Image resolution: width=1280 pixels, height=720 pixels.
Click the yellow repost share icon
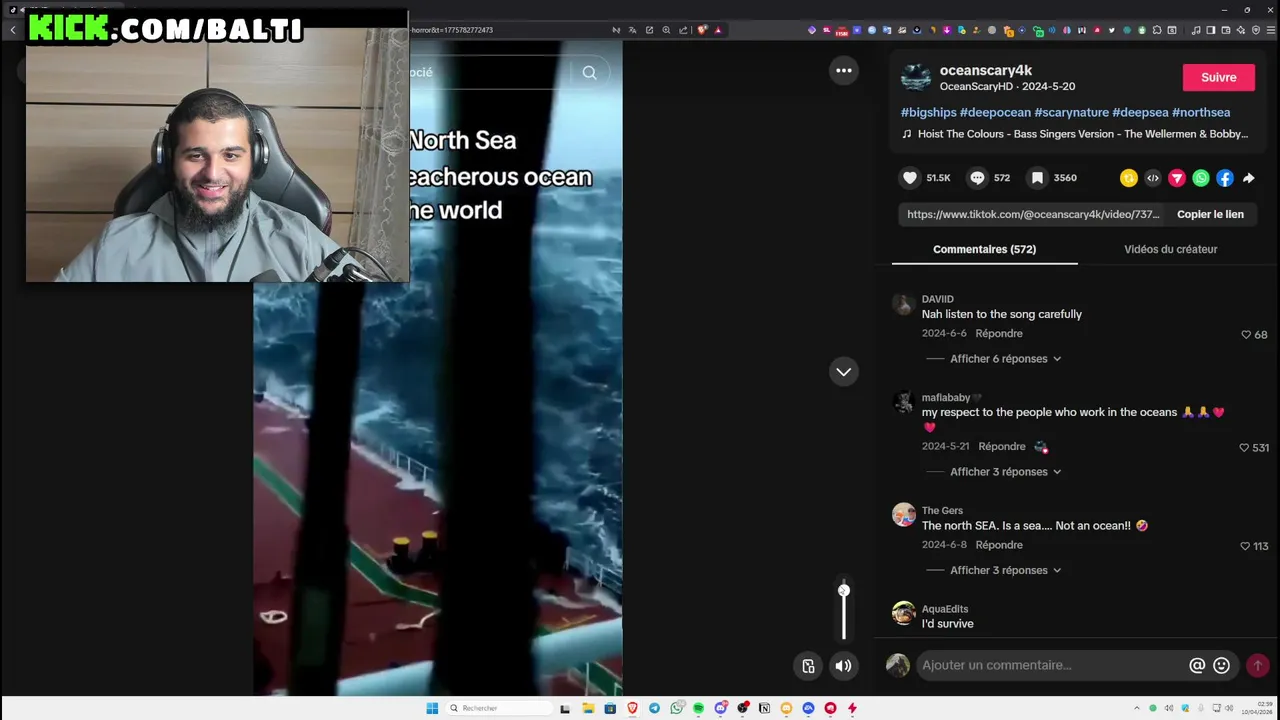(1129, 178)
